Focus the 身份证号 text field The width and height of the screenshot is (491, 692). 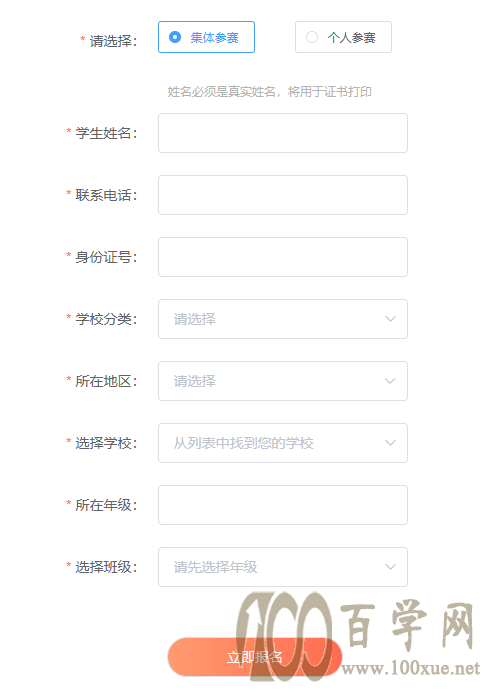pyautogui.click(x=283, y=257)
